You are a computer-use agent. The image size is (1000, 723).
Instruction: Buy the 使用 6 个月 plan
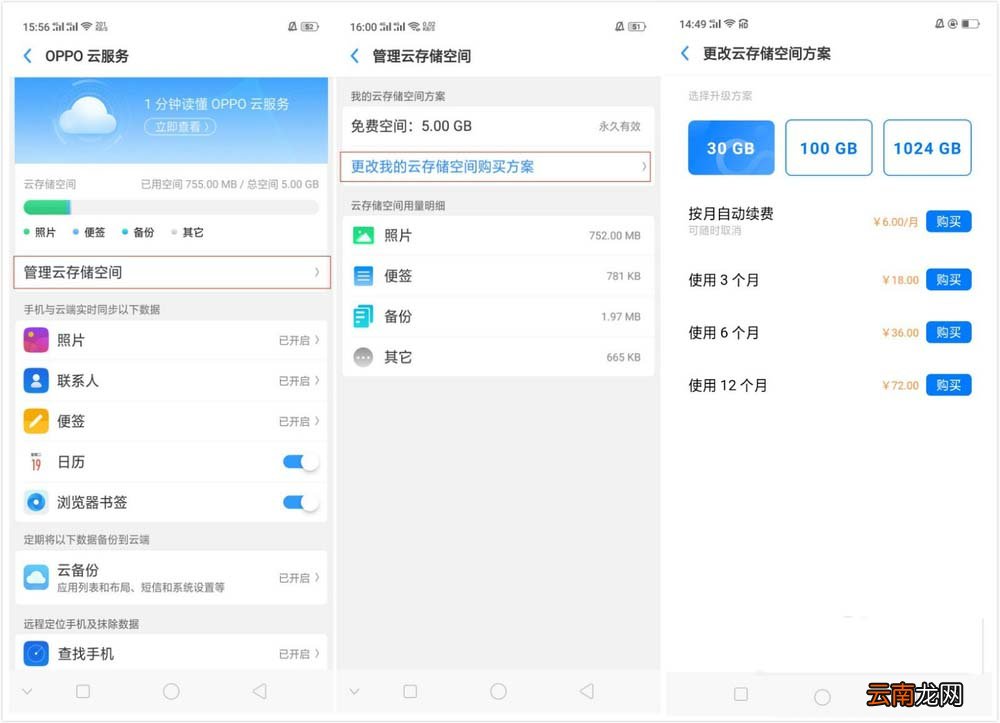(x=948, y=333)
